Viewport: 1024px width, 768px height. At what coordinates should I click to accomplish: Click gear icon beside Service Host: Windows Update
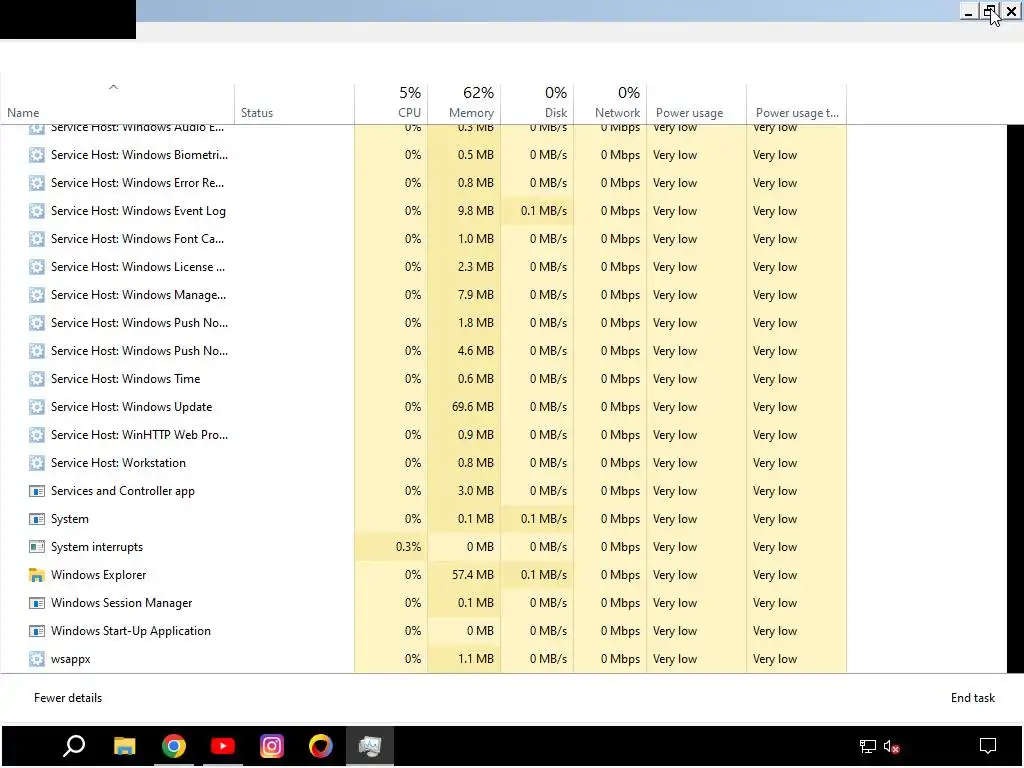(x=37, y=407)
